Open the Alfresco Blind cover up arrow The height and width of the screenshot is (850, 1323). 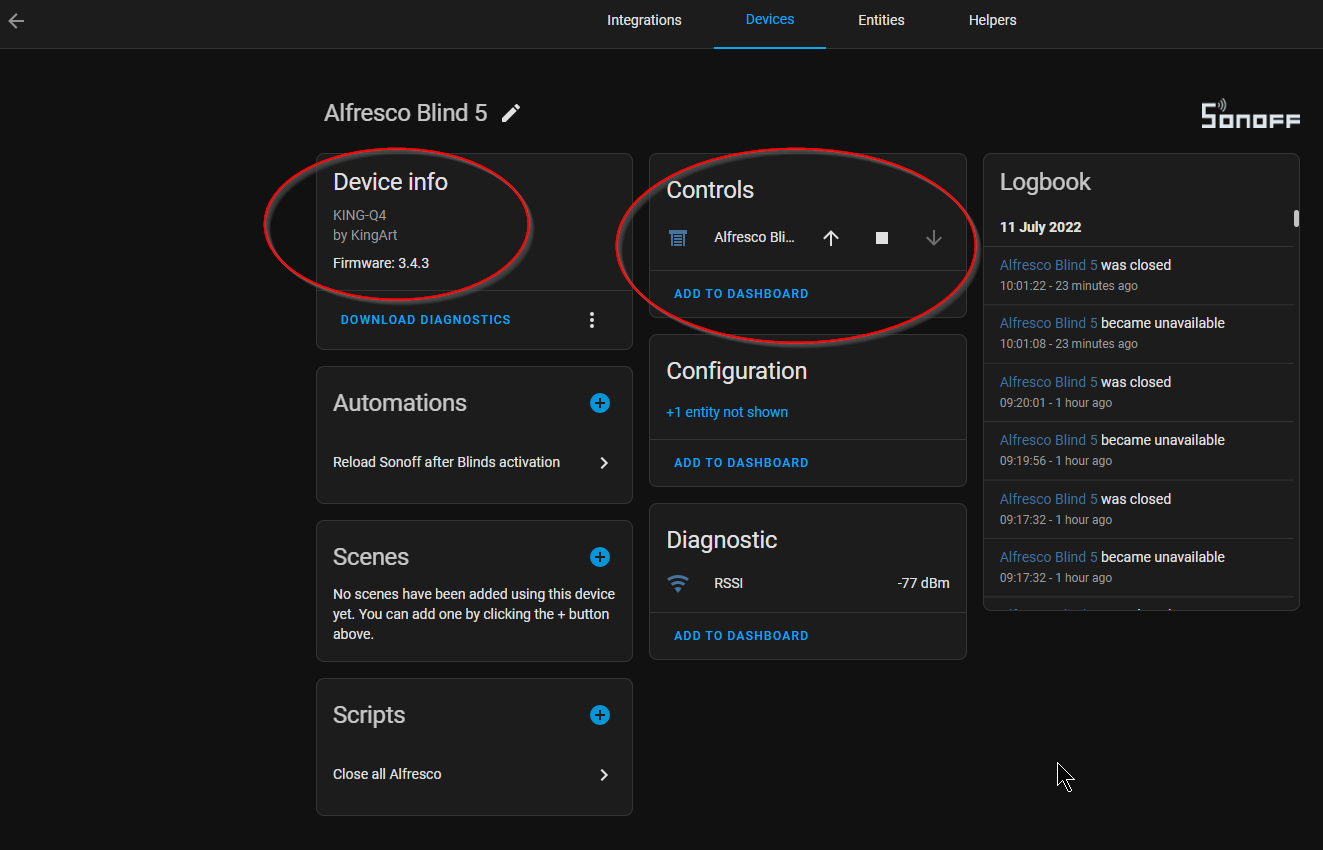pos(830,238)
